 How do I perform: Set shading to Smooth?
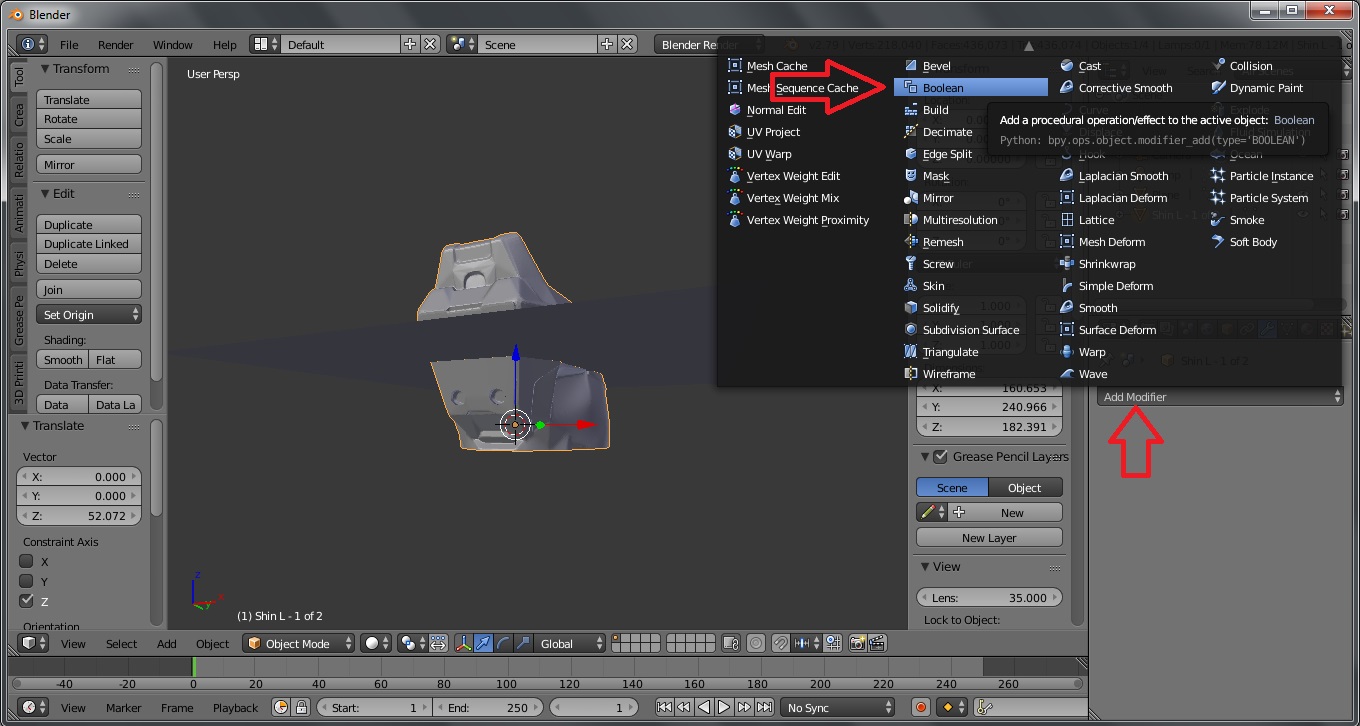pos(63,360)
